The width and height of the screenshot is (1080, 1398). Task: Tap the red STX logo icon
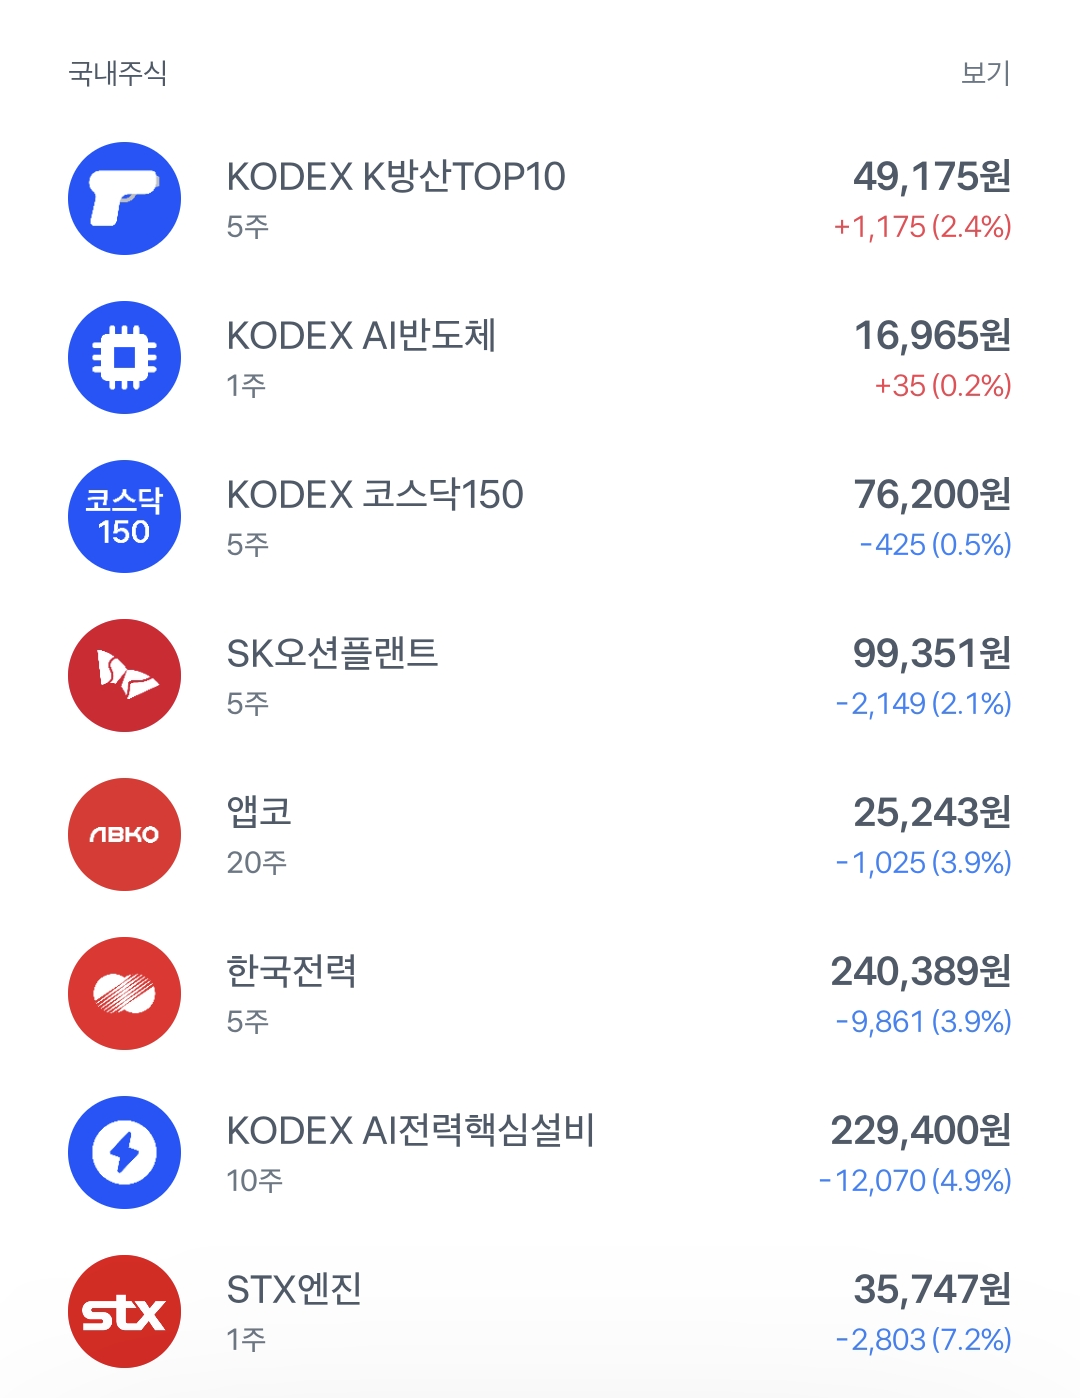[124, 1311]
